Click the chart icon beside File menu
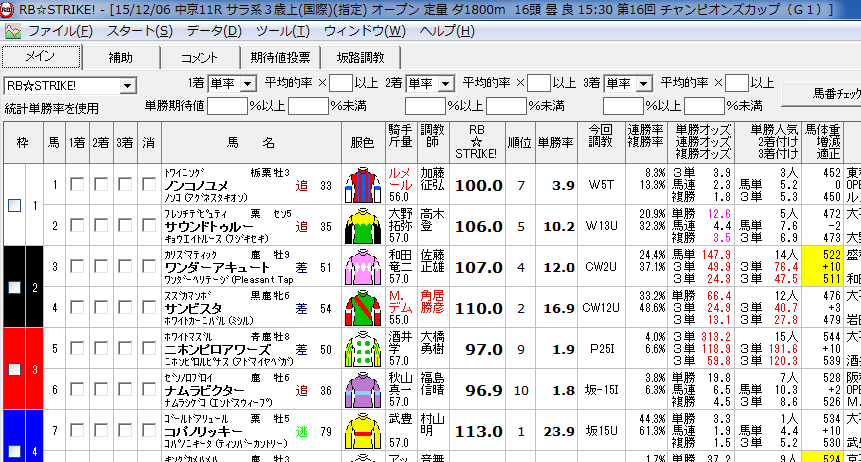The image size is (861, 462). 13,31
